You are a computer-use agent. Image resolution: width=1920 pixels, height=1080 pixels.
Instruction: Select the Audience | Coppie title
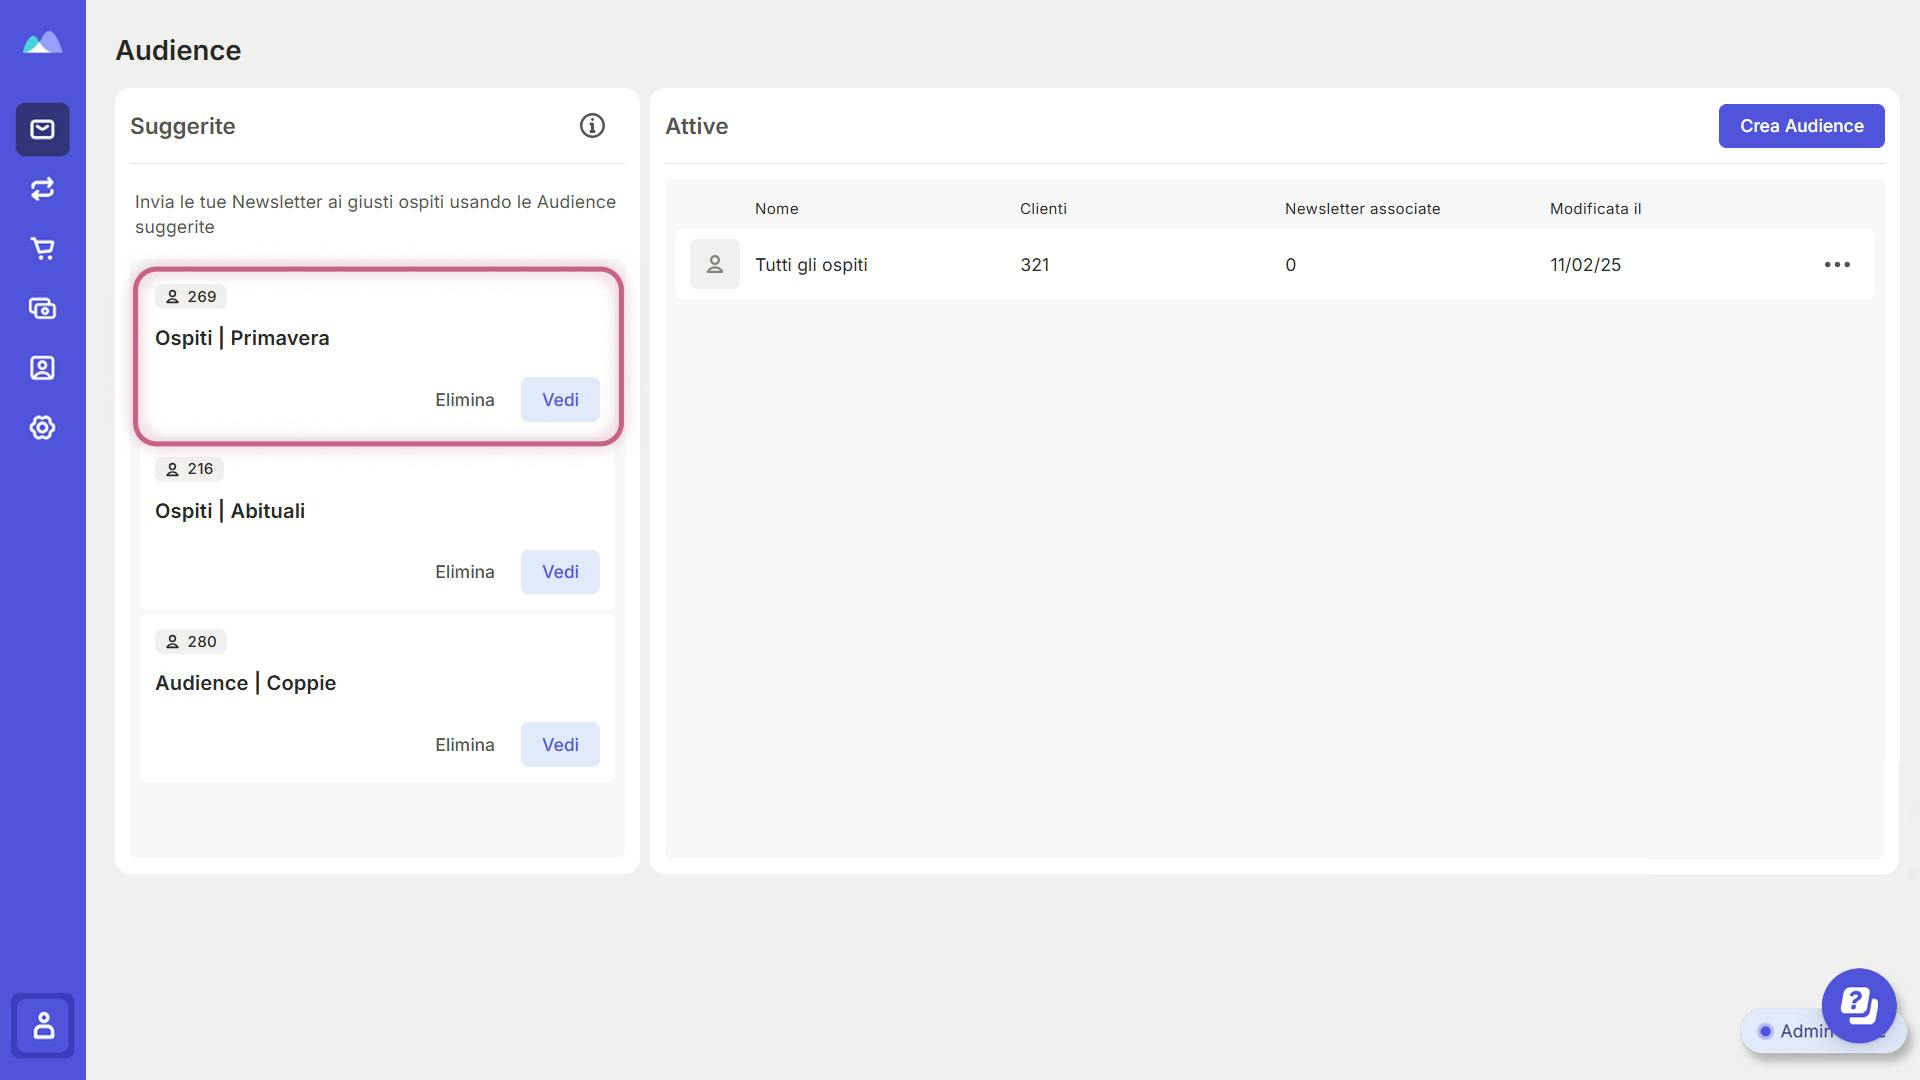tap(245, 683)
